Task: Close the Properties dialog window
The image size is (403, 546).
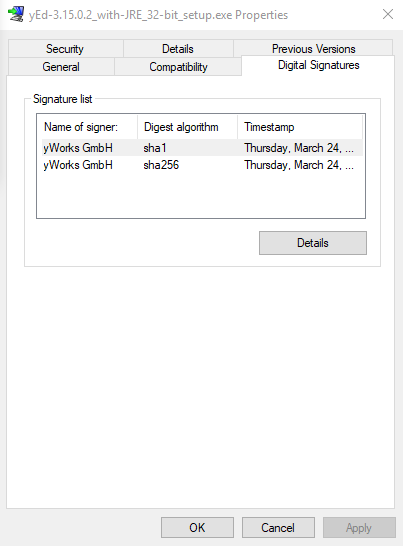Action: 388,14
